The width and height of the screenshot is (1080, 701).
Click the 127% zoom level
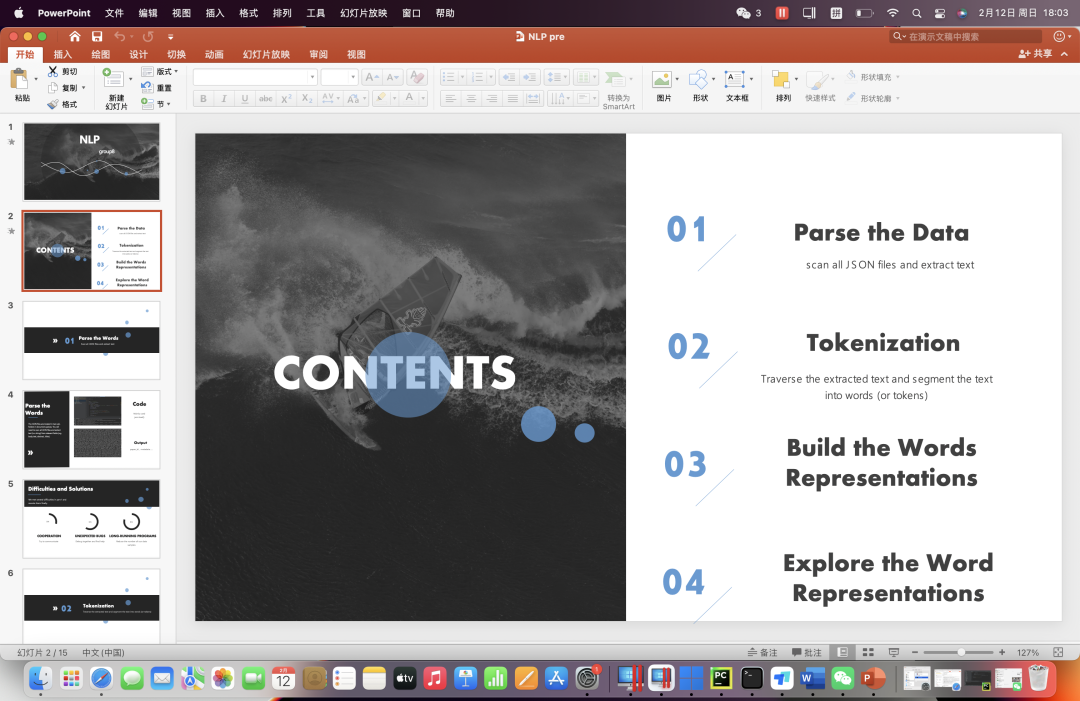coord(1028,652)
